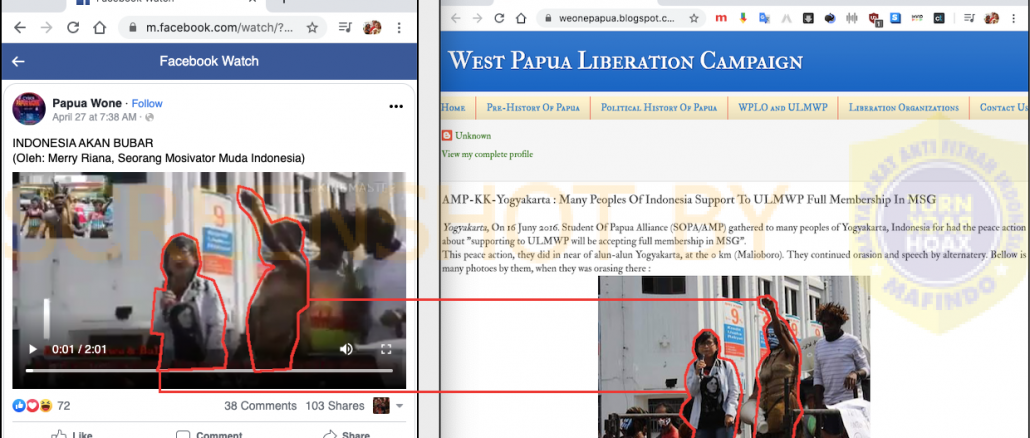Click the weonepapua.blogspot address bar
1030x438 pixels.
(621, 18)
